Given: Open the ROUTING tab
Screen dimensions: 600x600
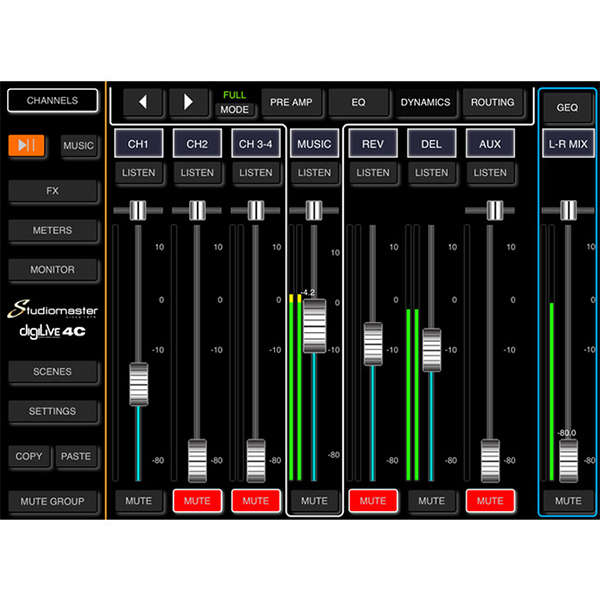Looking at the screenshot, I should click(492, 102).
